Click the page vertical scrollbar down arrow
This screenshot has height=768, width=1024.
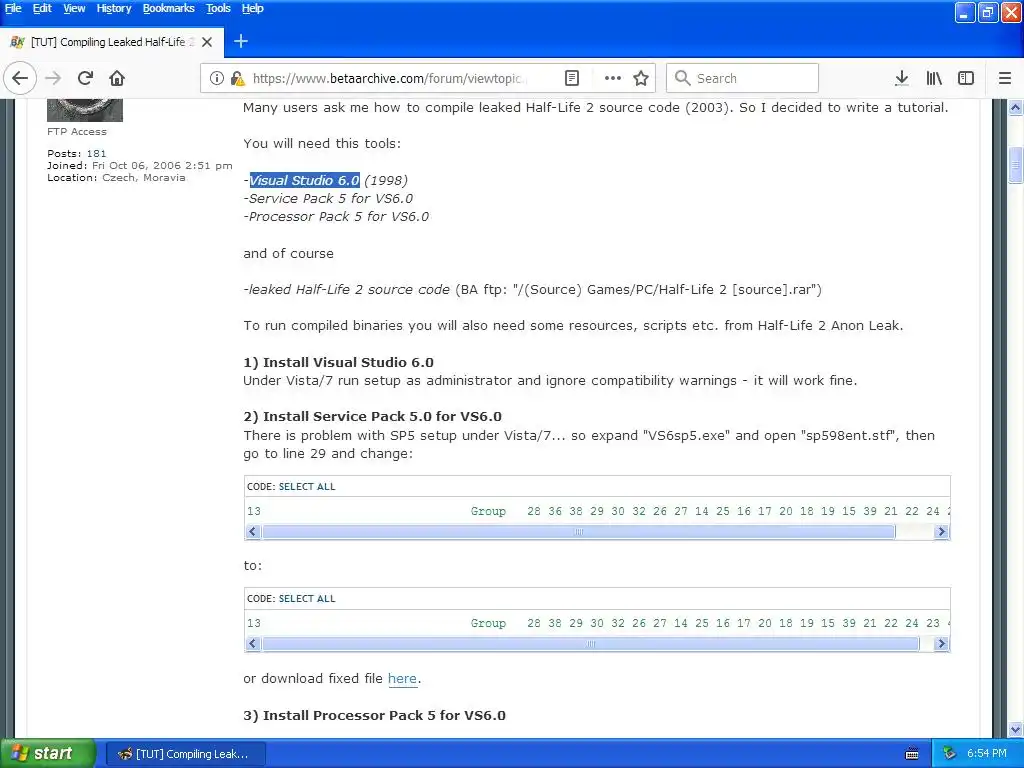pos(1016,729)
